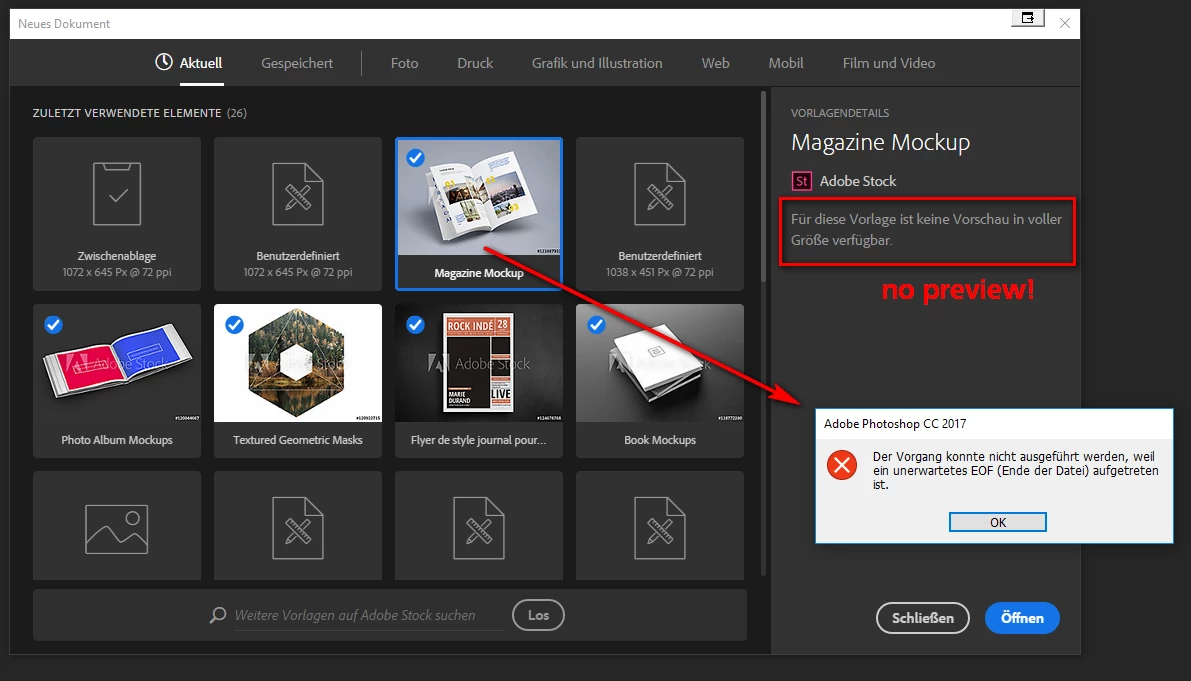
Task: Click the red error icon in the dialog
Action: 842,465
